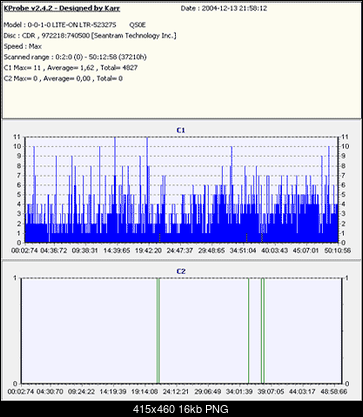Click '40:03:43' on the C1 time axis
This screenshot has height=417, width=363.
274,250
